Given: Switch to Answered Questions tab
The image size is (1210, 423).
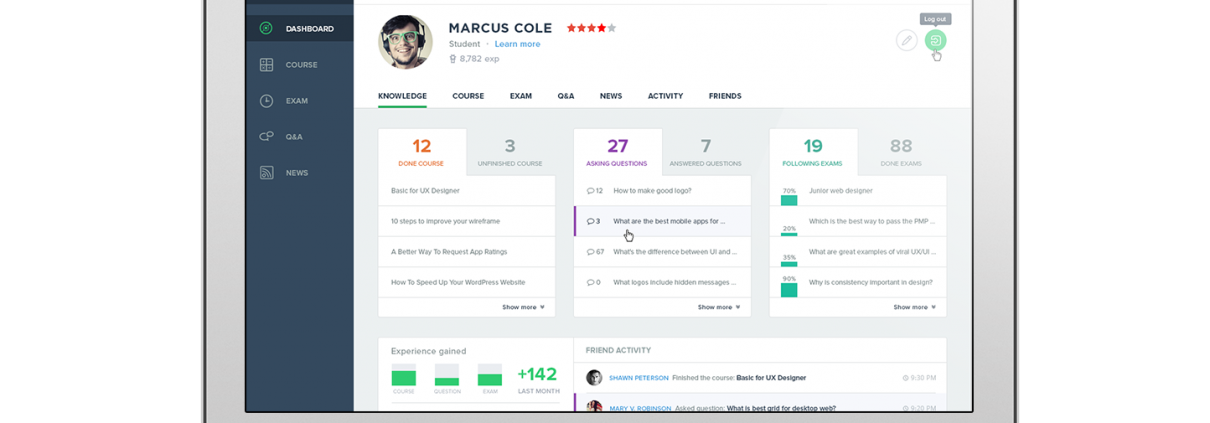Looking at the screenshot, I should point(706,152).
